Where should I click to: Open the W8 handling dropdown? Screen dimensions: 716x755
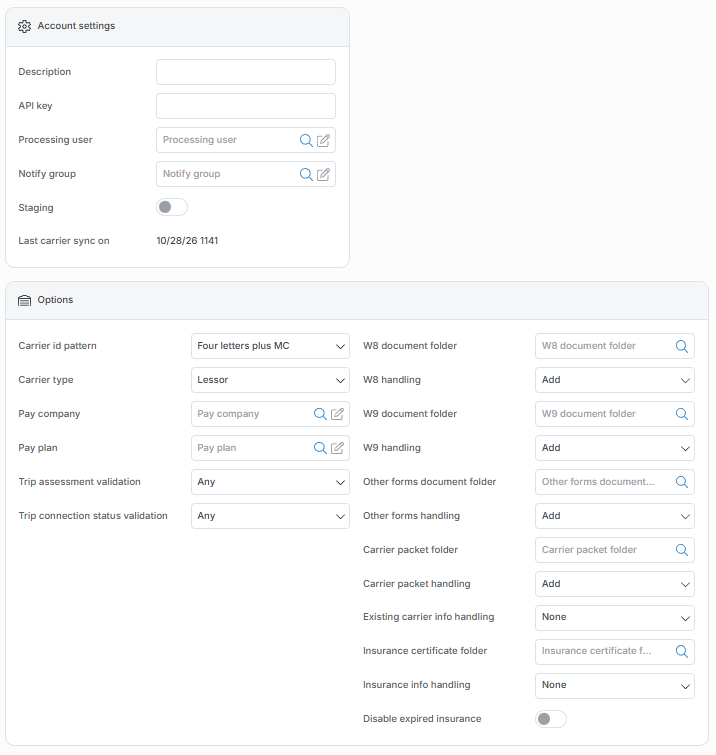tap(615, 380)
